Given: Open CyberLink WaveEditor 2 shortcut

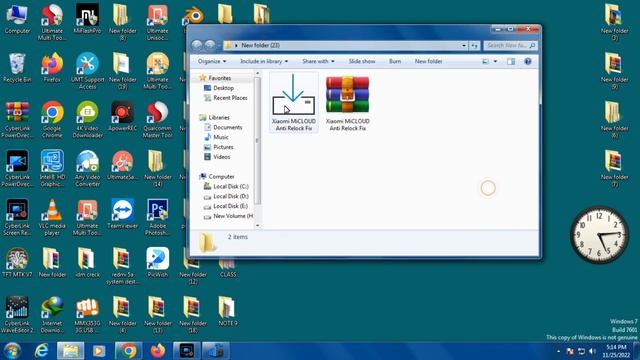Looking at the screenshot, I should pyautogui.click(x=17, y=315).
